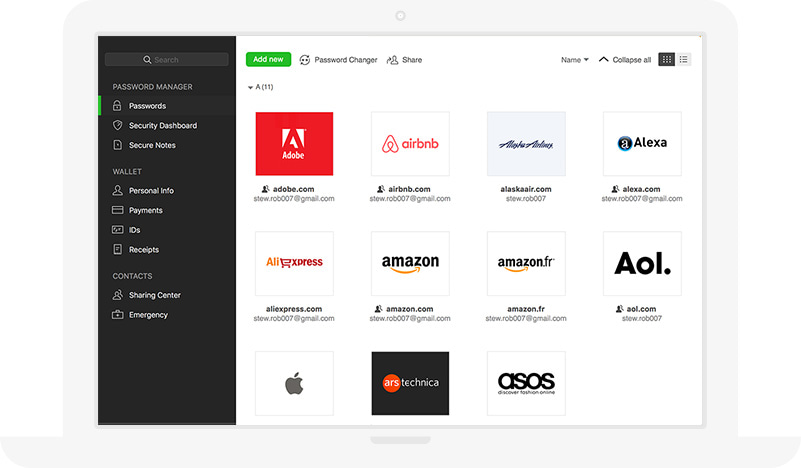The width and height of the screenshot is (801, 468).
Task: Open the Alexa password tile
Action: click(642, 144)
